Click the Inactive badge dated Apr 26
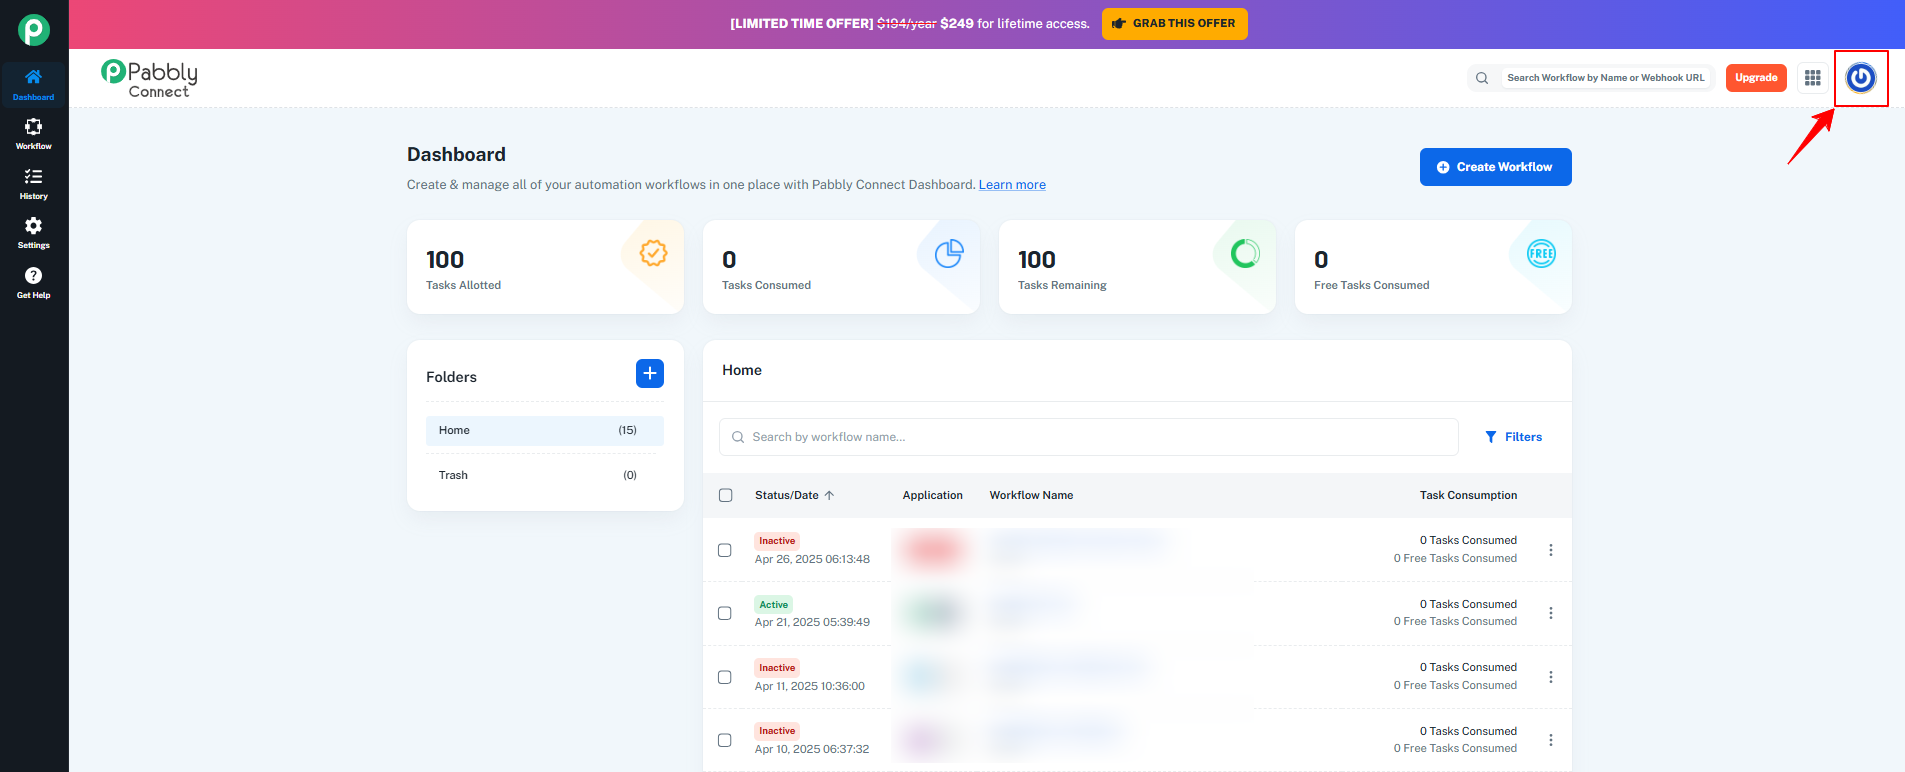This screenshot has height=772, width=1905. 777,541
